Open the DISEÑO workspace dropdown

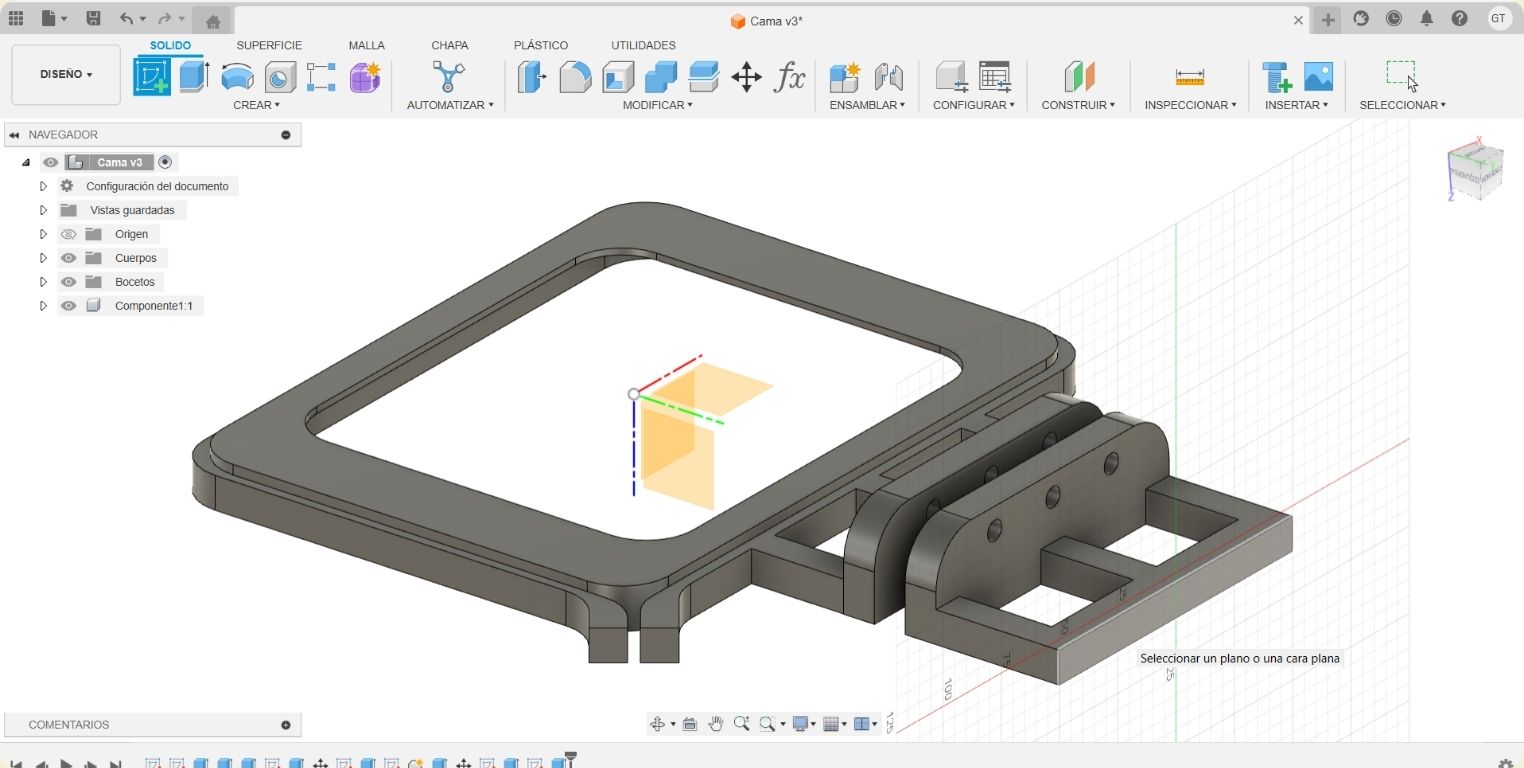(66, 74)
